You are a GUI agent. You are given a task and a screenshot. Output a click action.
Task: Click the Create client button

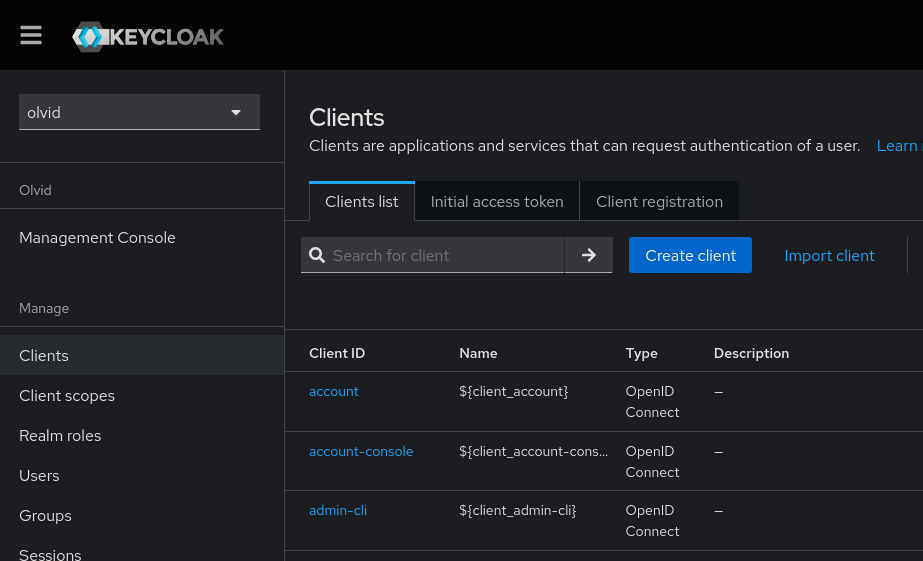(x=690, y=255)
